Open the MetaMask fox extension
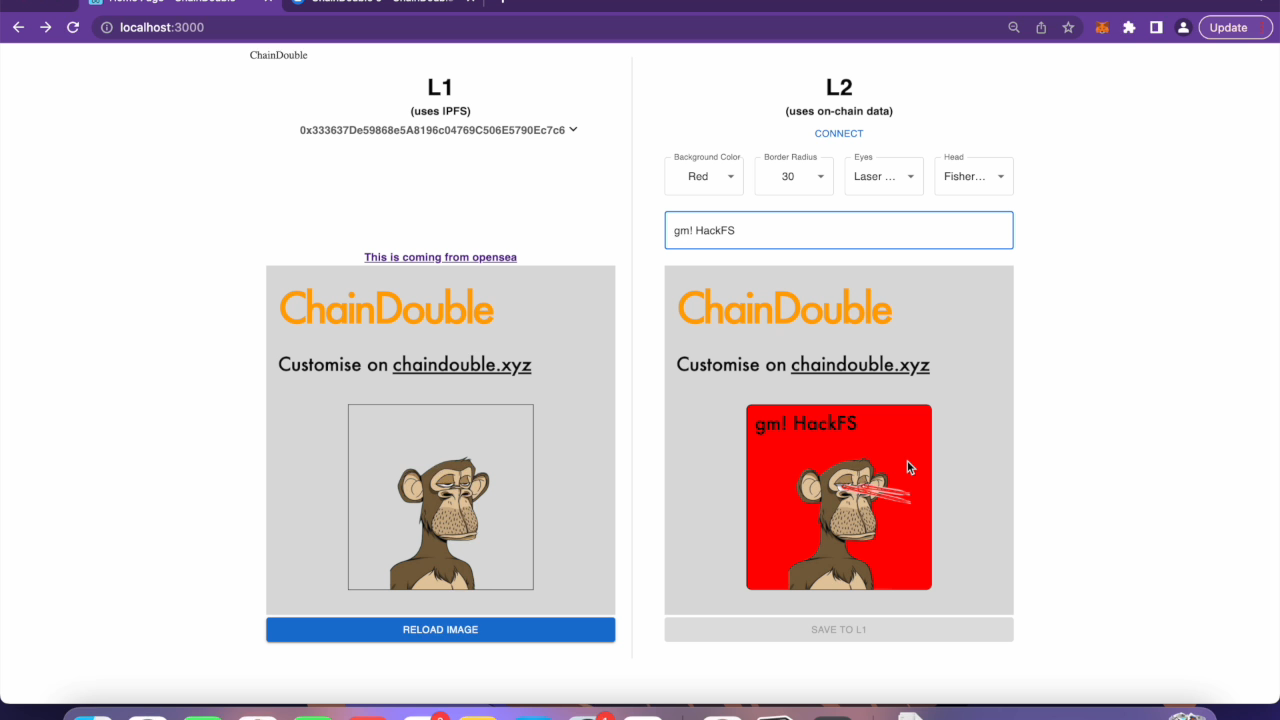Viewport: 1280px width, 720px height. [1102, 28]
